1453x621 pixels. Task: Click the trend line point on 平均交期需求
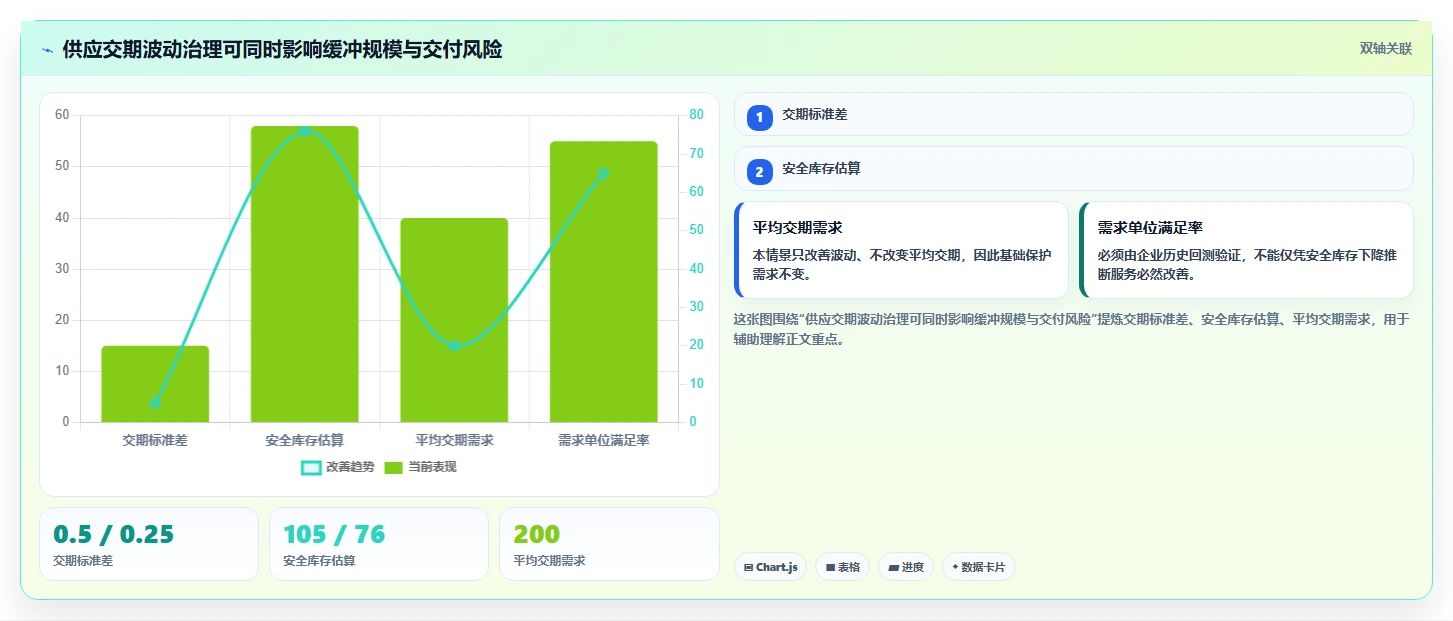[454, 346]
